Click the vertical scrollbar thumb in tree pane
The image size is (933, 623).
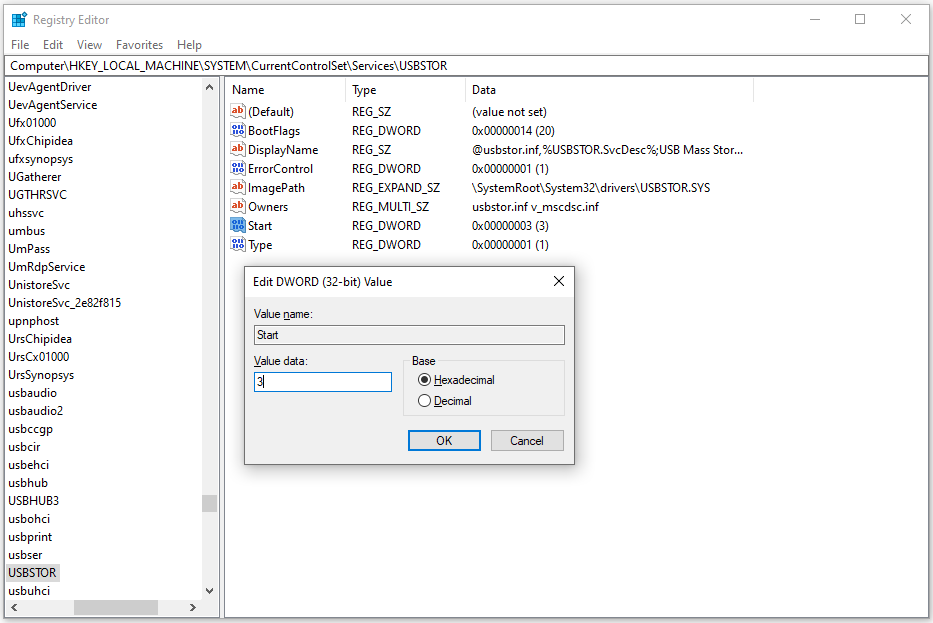(x=209, y=503)
